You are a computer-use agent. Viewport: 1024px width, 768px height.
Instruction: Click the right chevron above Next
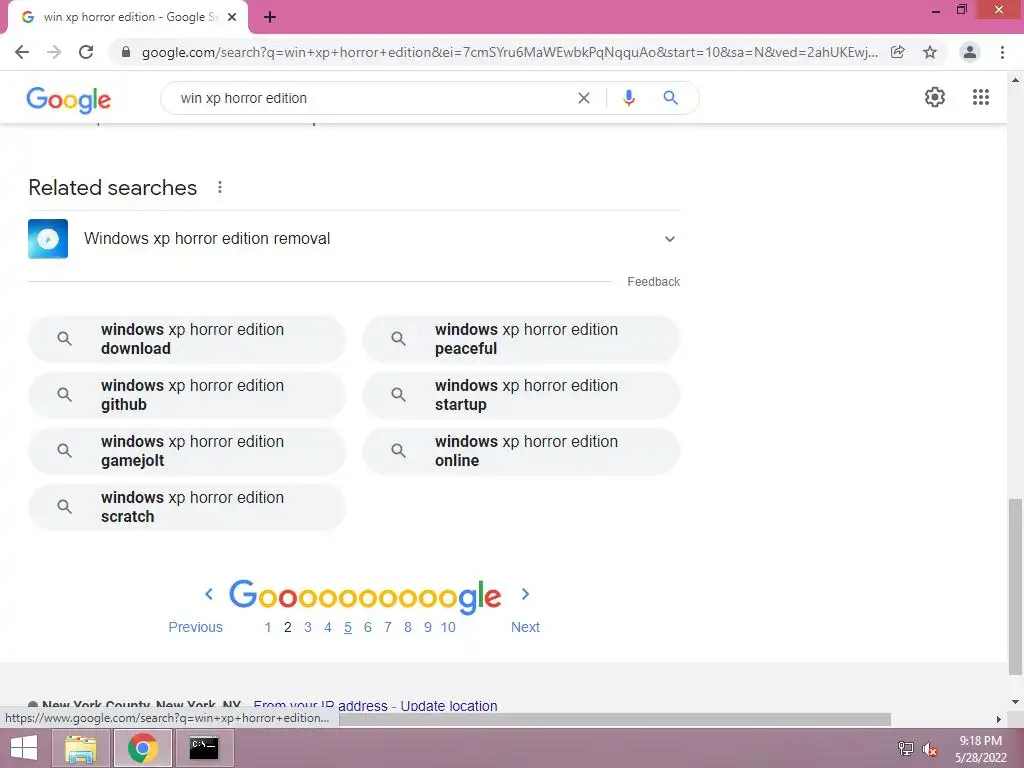[525, 594]
